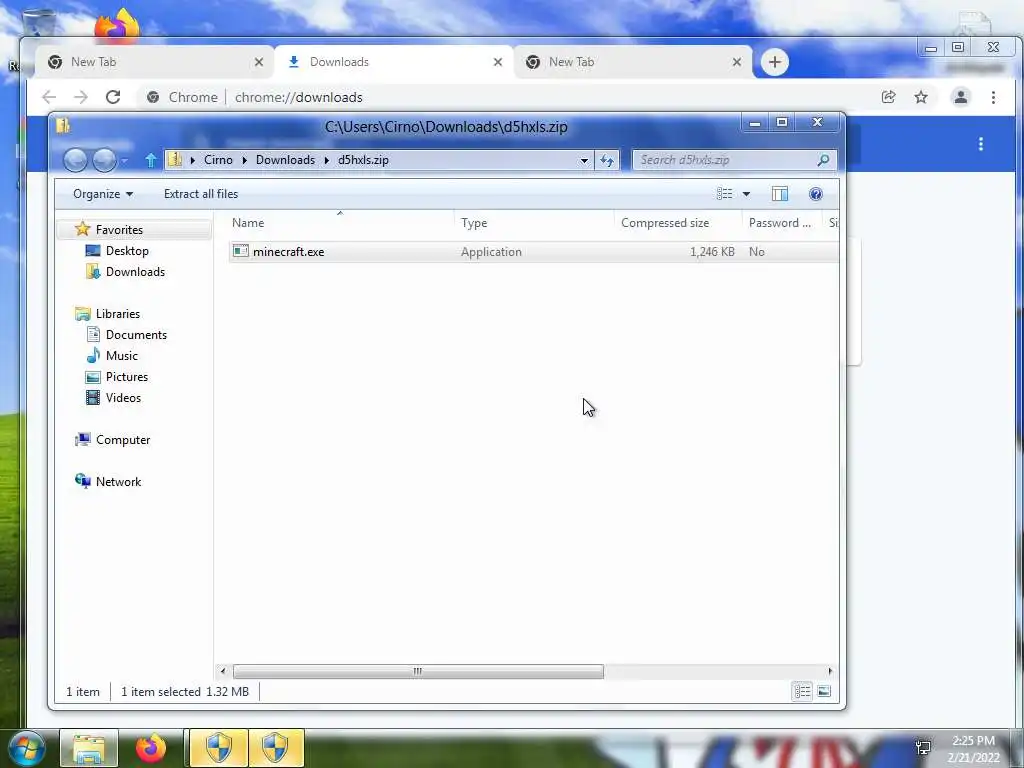1024x768 pixels.
Task: Open Documents library
Action: point(136,334)
